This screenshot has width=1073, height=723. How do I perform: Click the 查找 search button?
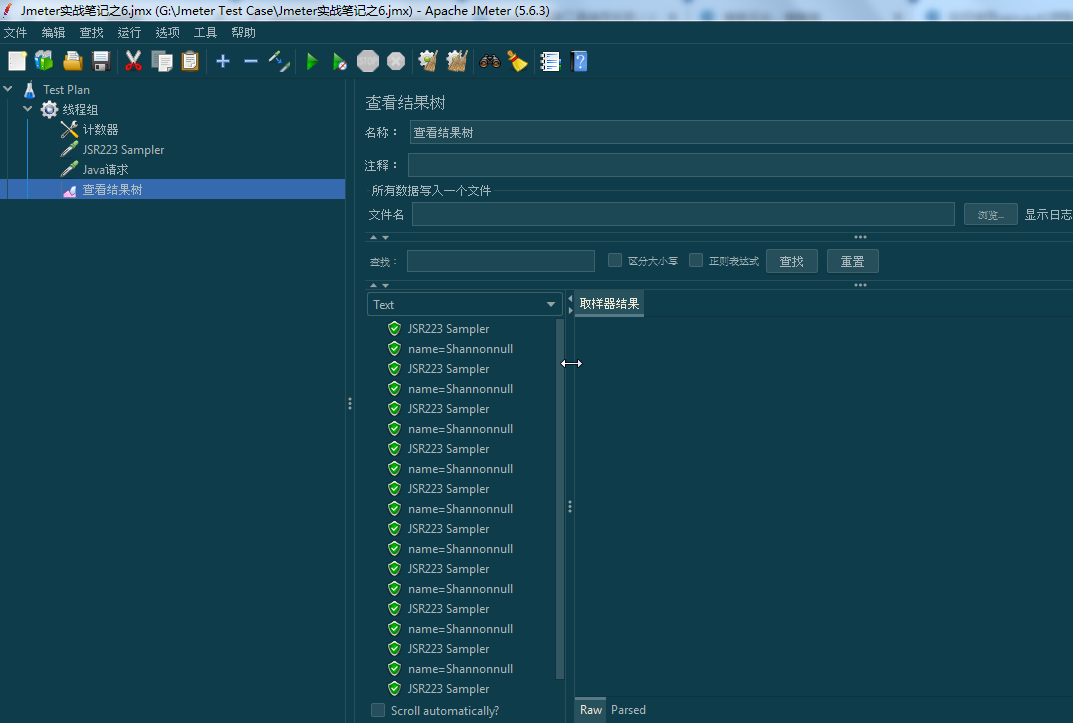click(x=792, y=261)
